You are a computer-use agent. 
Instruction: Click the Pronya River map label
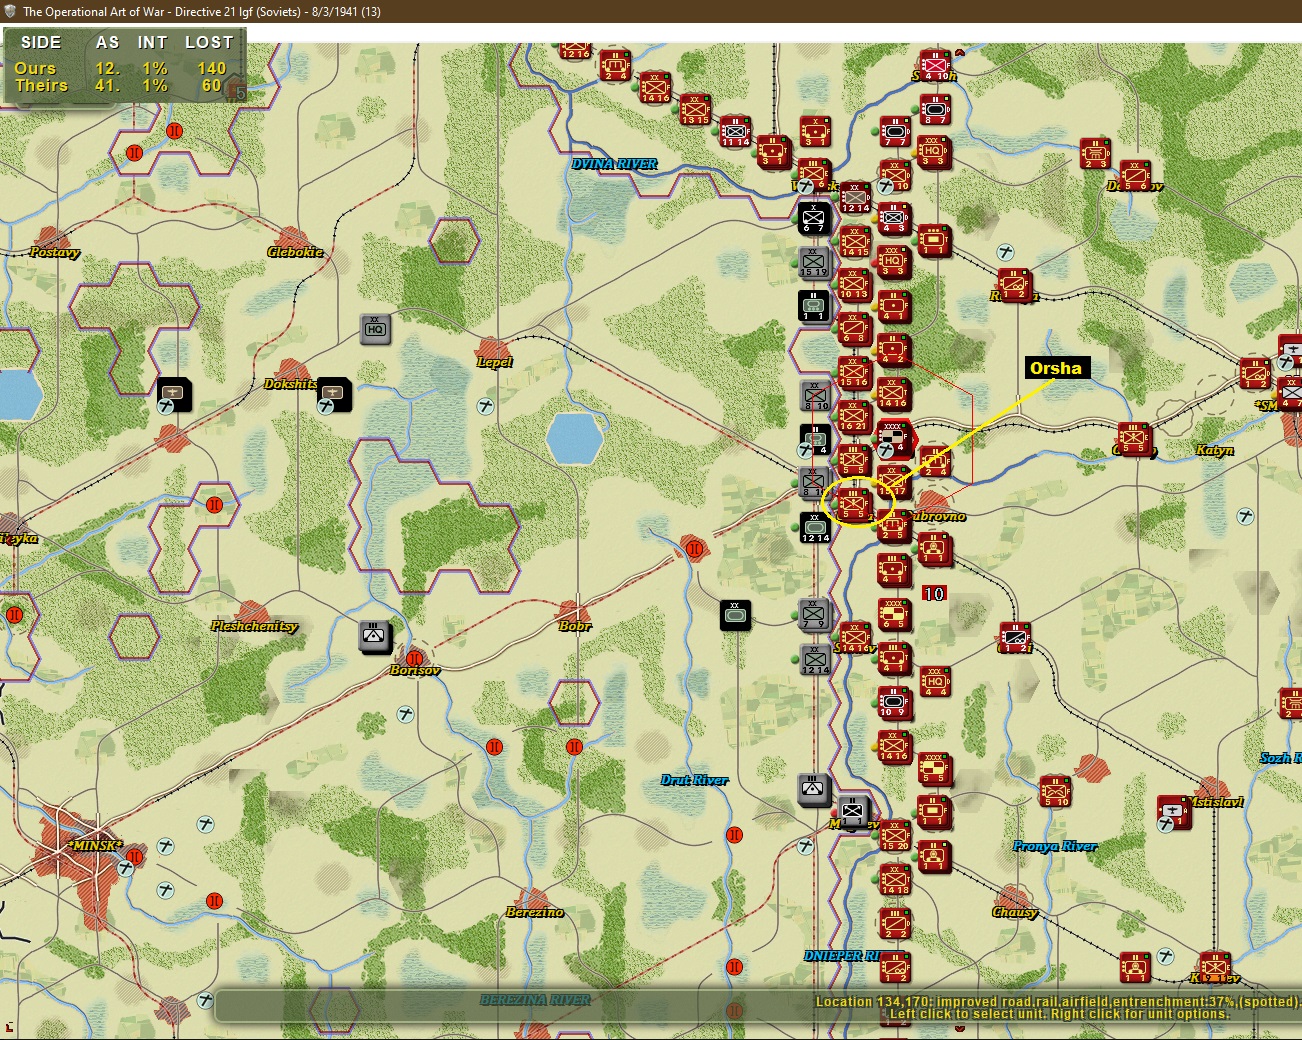pos(1055,846)
